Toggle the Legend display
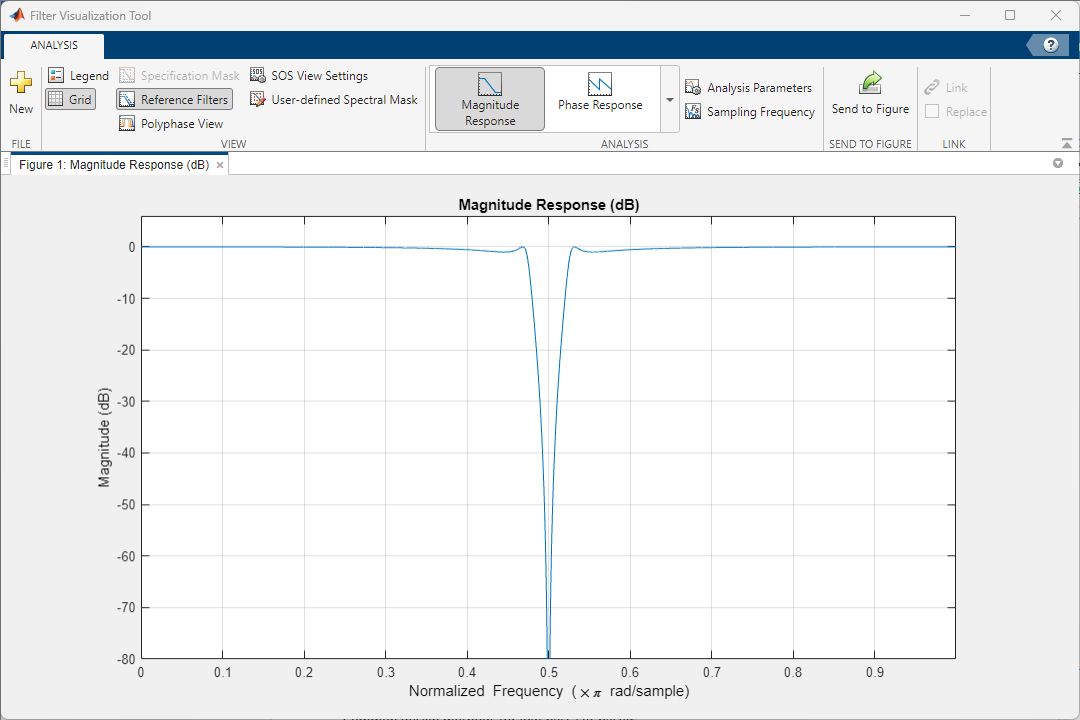The image size is (1080, 720). click(78, 76)
